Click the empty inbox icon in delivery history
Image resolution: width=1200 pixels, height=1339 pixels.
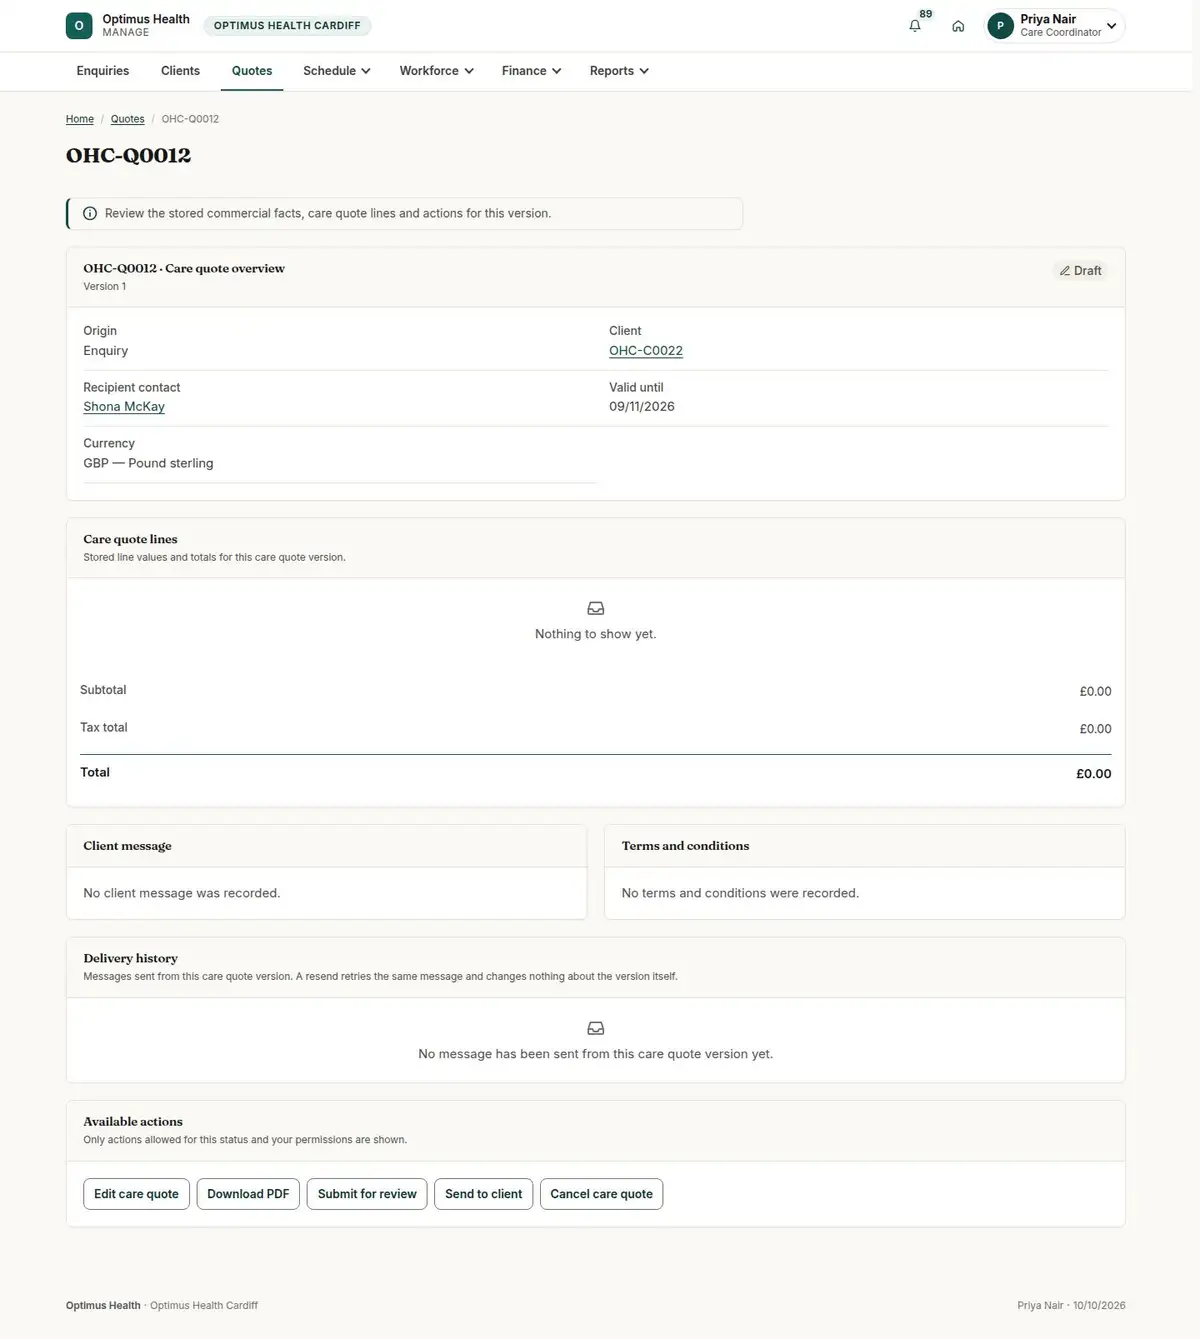596,1028
